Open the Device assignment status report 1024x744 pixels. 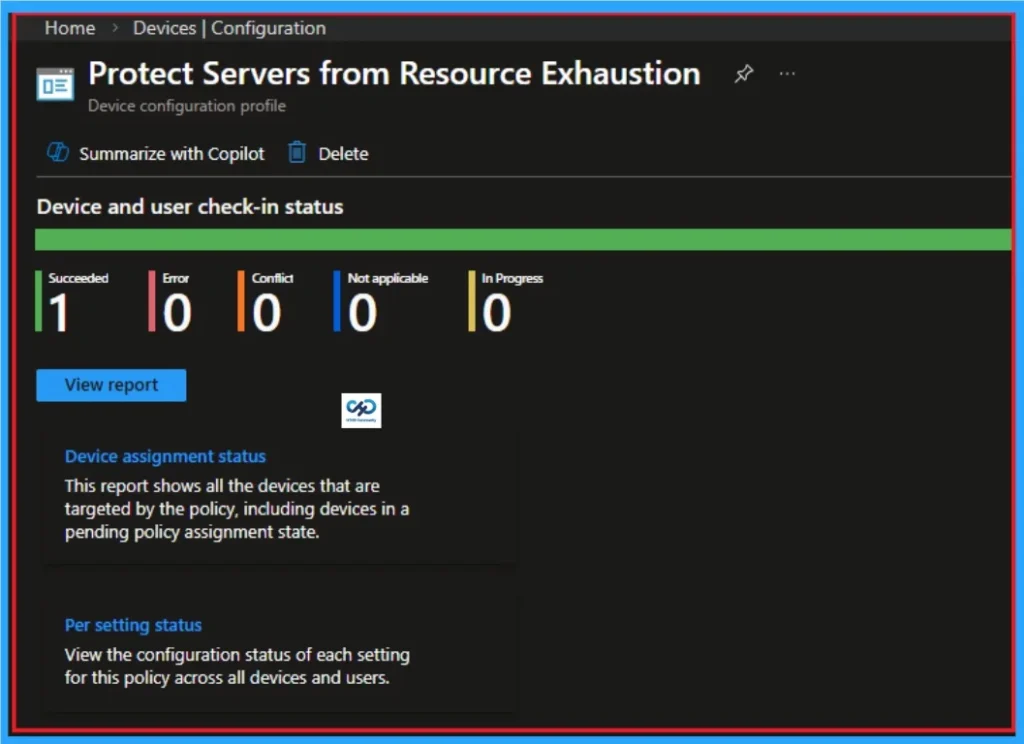click(x=165, y=456)
